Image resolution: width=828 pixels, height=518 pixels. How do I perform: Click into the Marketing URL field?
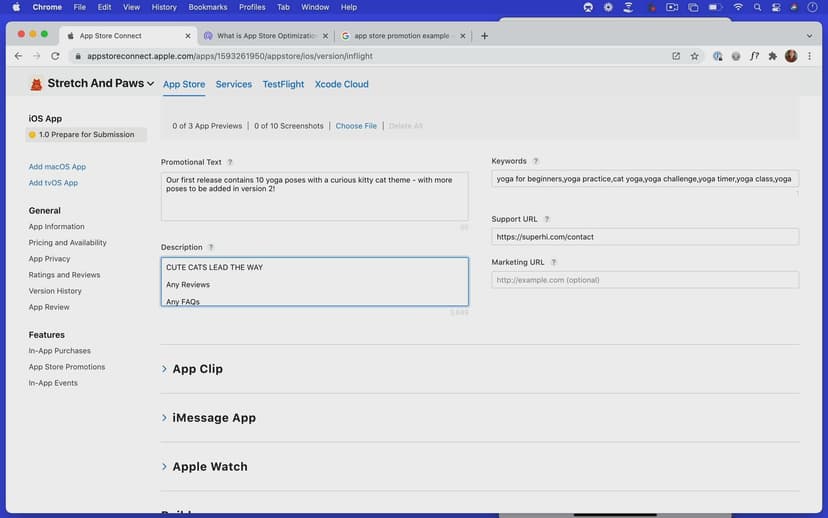coord(645,280)
